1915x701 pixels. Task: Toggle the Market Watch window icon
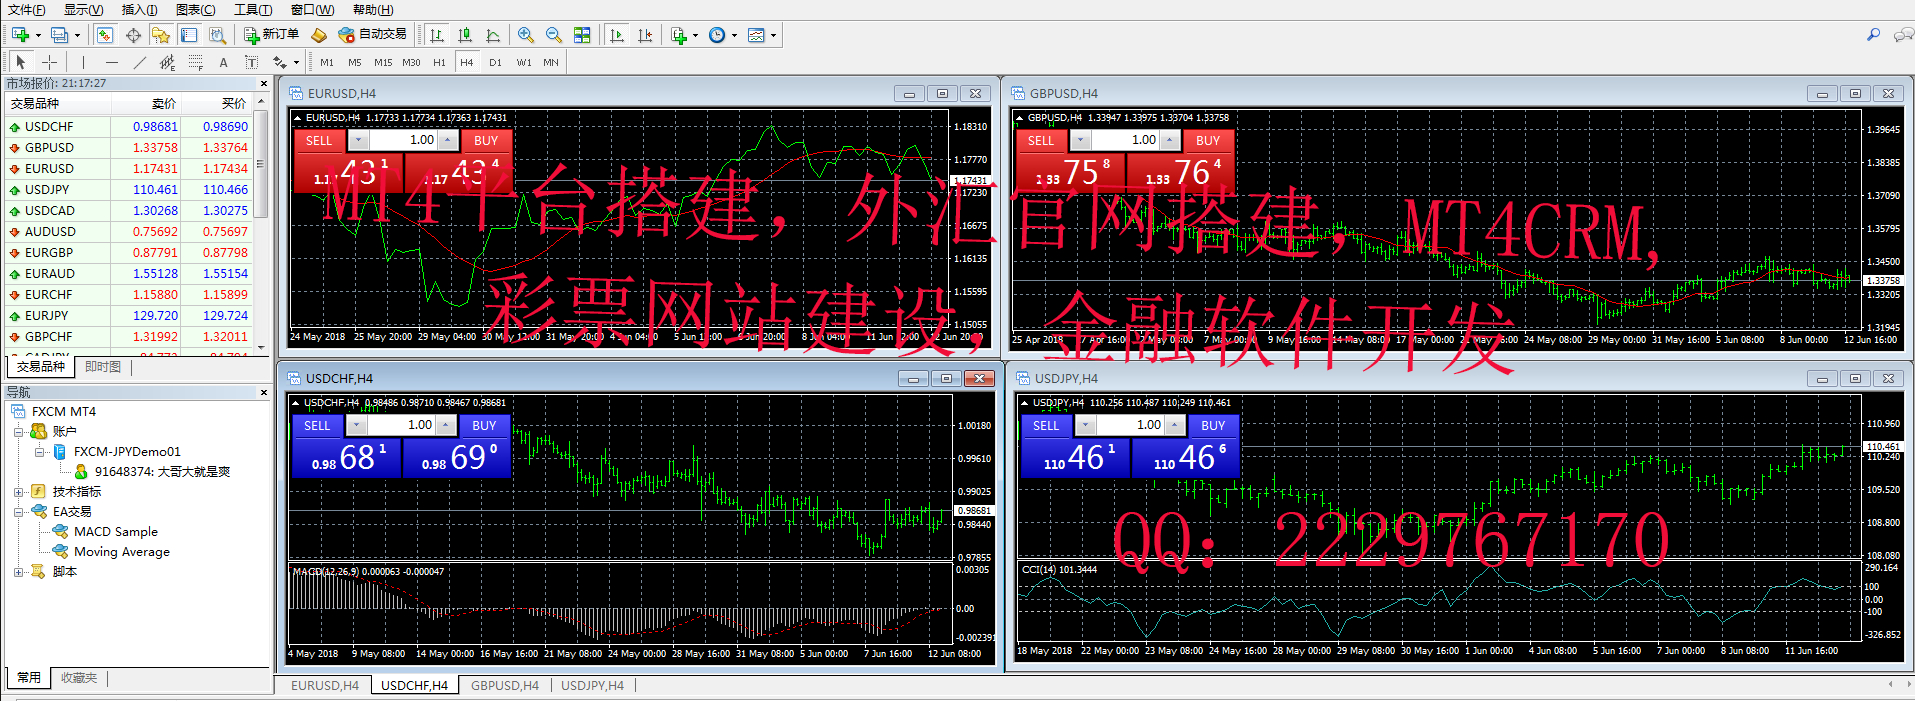point(105,35)
